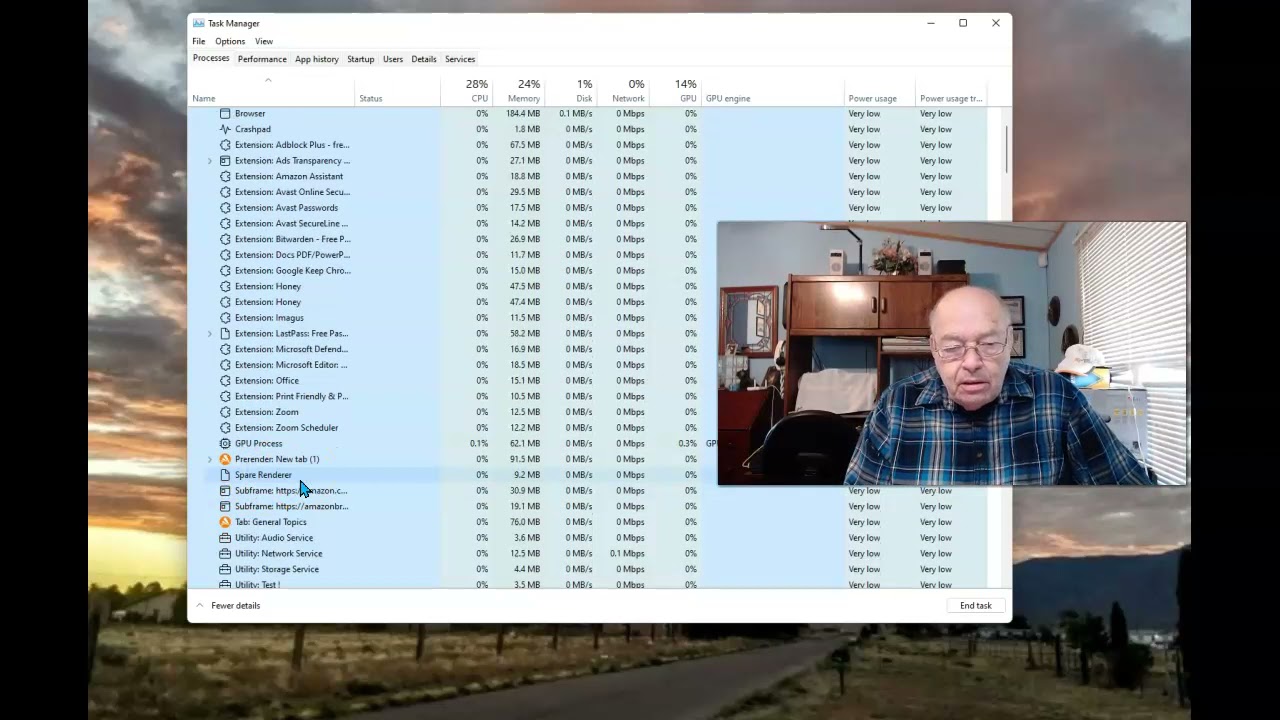Viewport: 1280px width, 720px height.
Task: Click the orange General Topics tab icon
Action: point(225,522)
